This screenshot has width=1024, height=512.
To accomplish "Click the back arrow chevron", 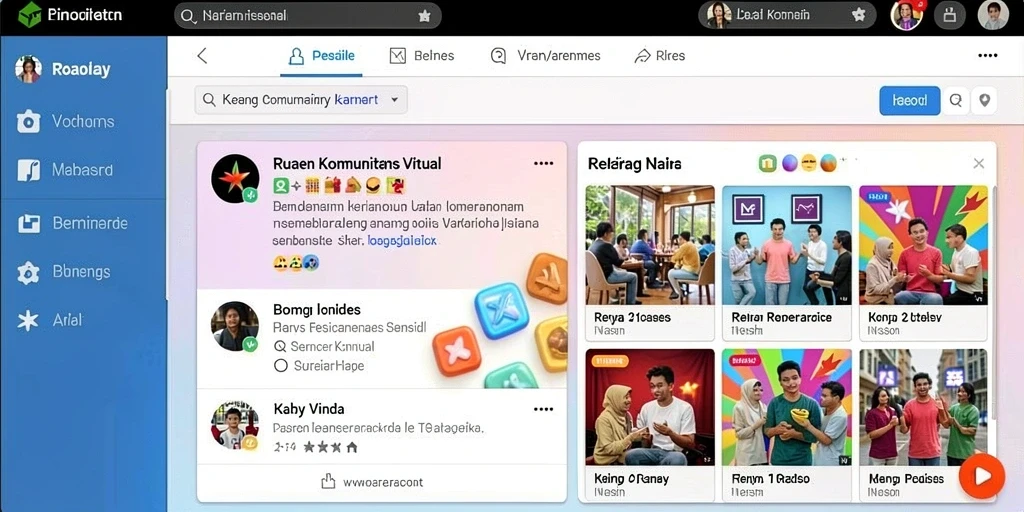I will click(x=202, y=56).
